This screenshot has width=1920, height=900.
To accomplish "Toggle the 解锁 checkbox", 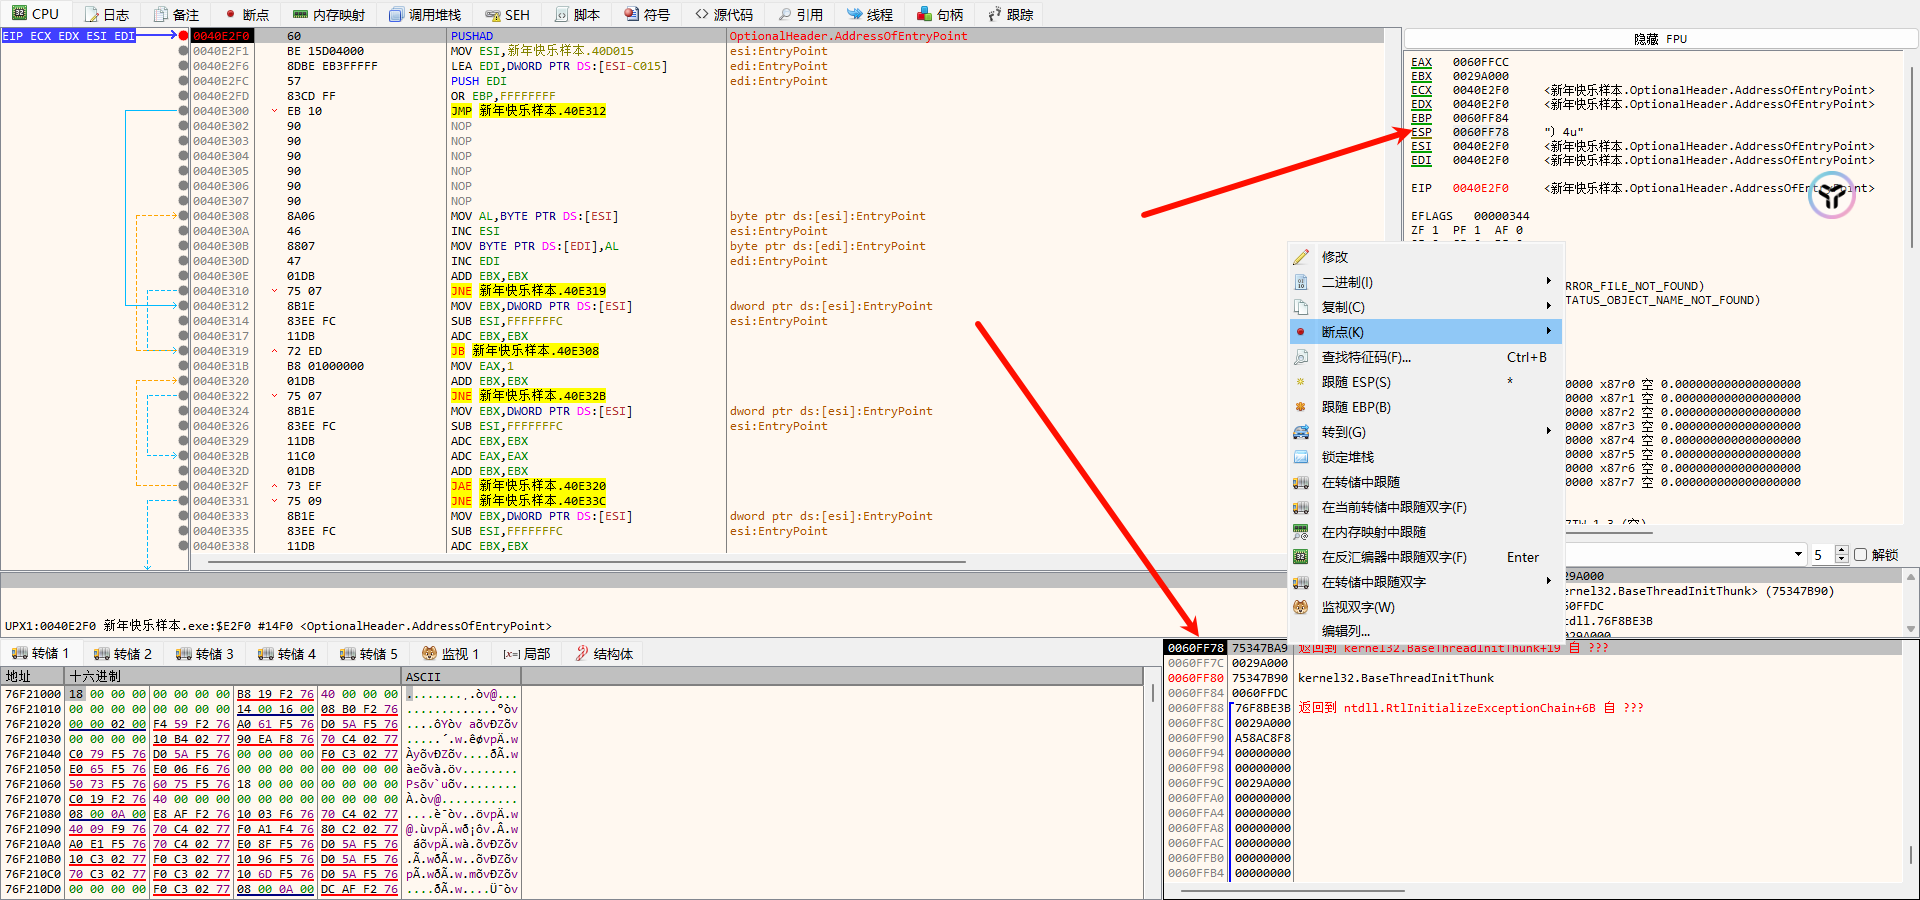I will pos(1861,555).
